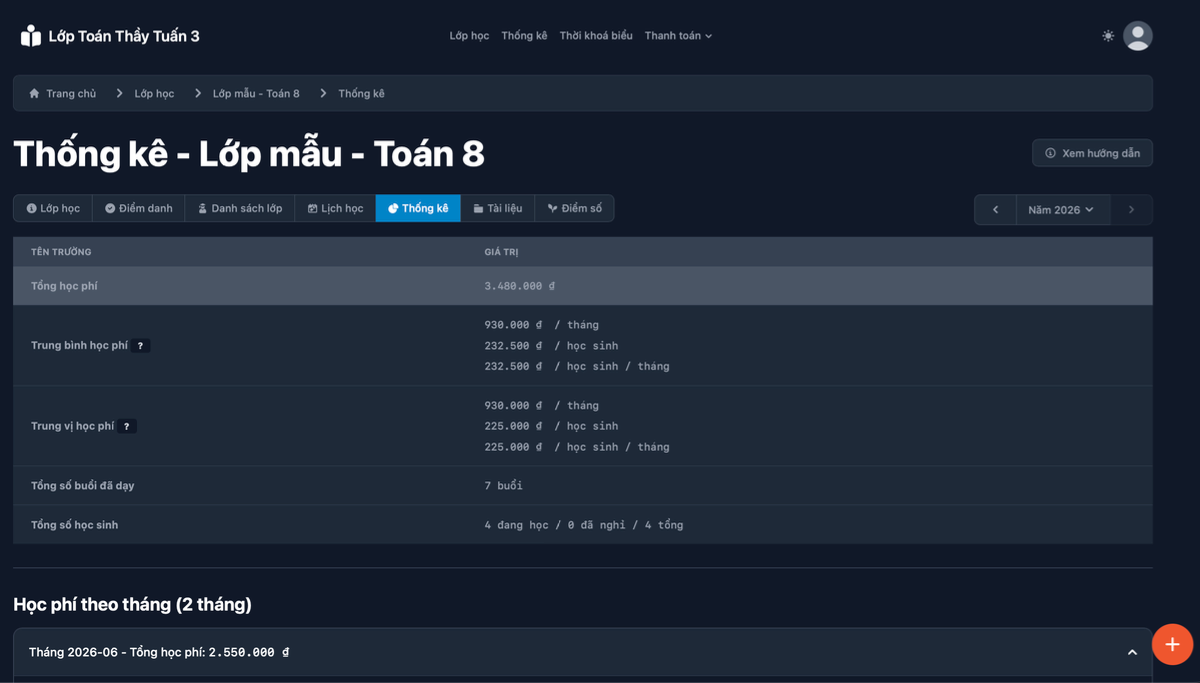Click the Tổng học phí row label
This screenshot has height=683, width=1200.
(x=64, y=286)
